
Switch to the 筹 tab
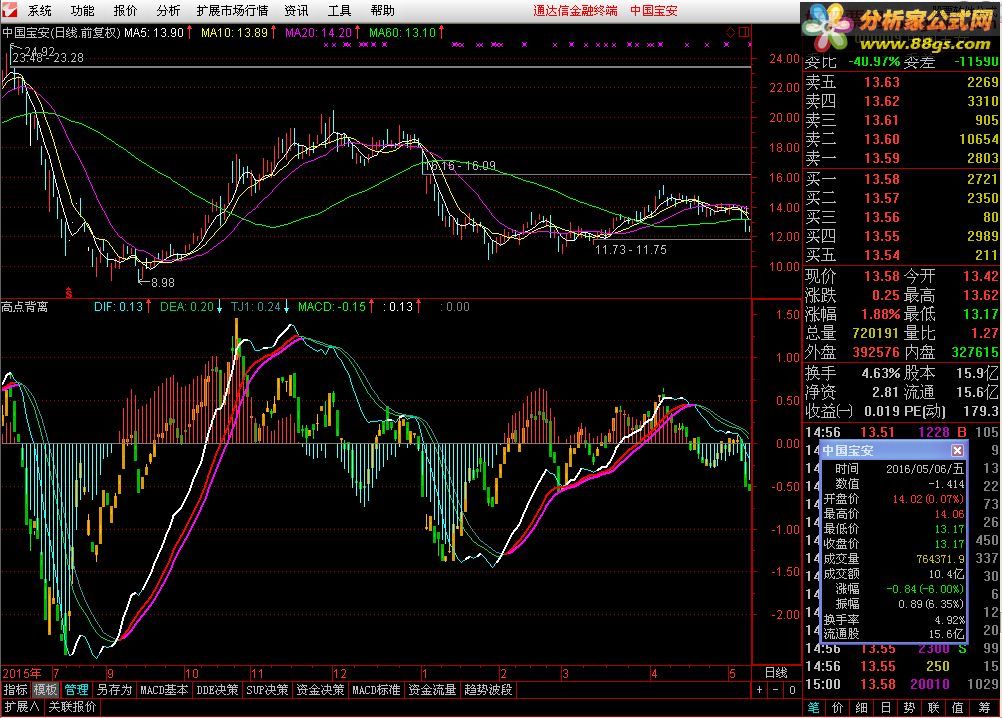983,708
